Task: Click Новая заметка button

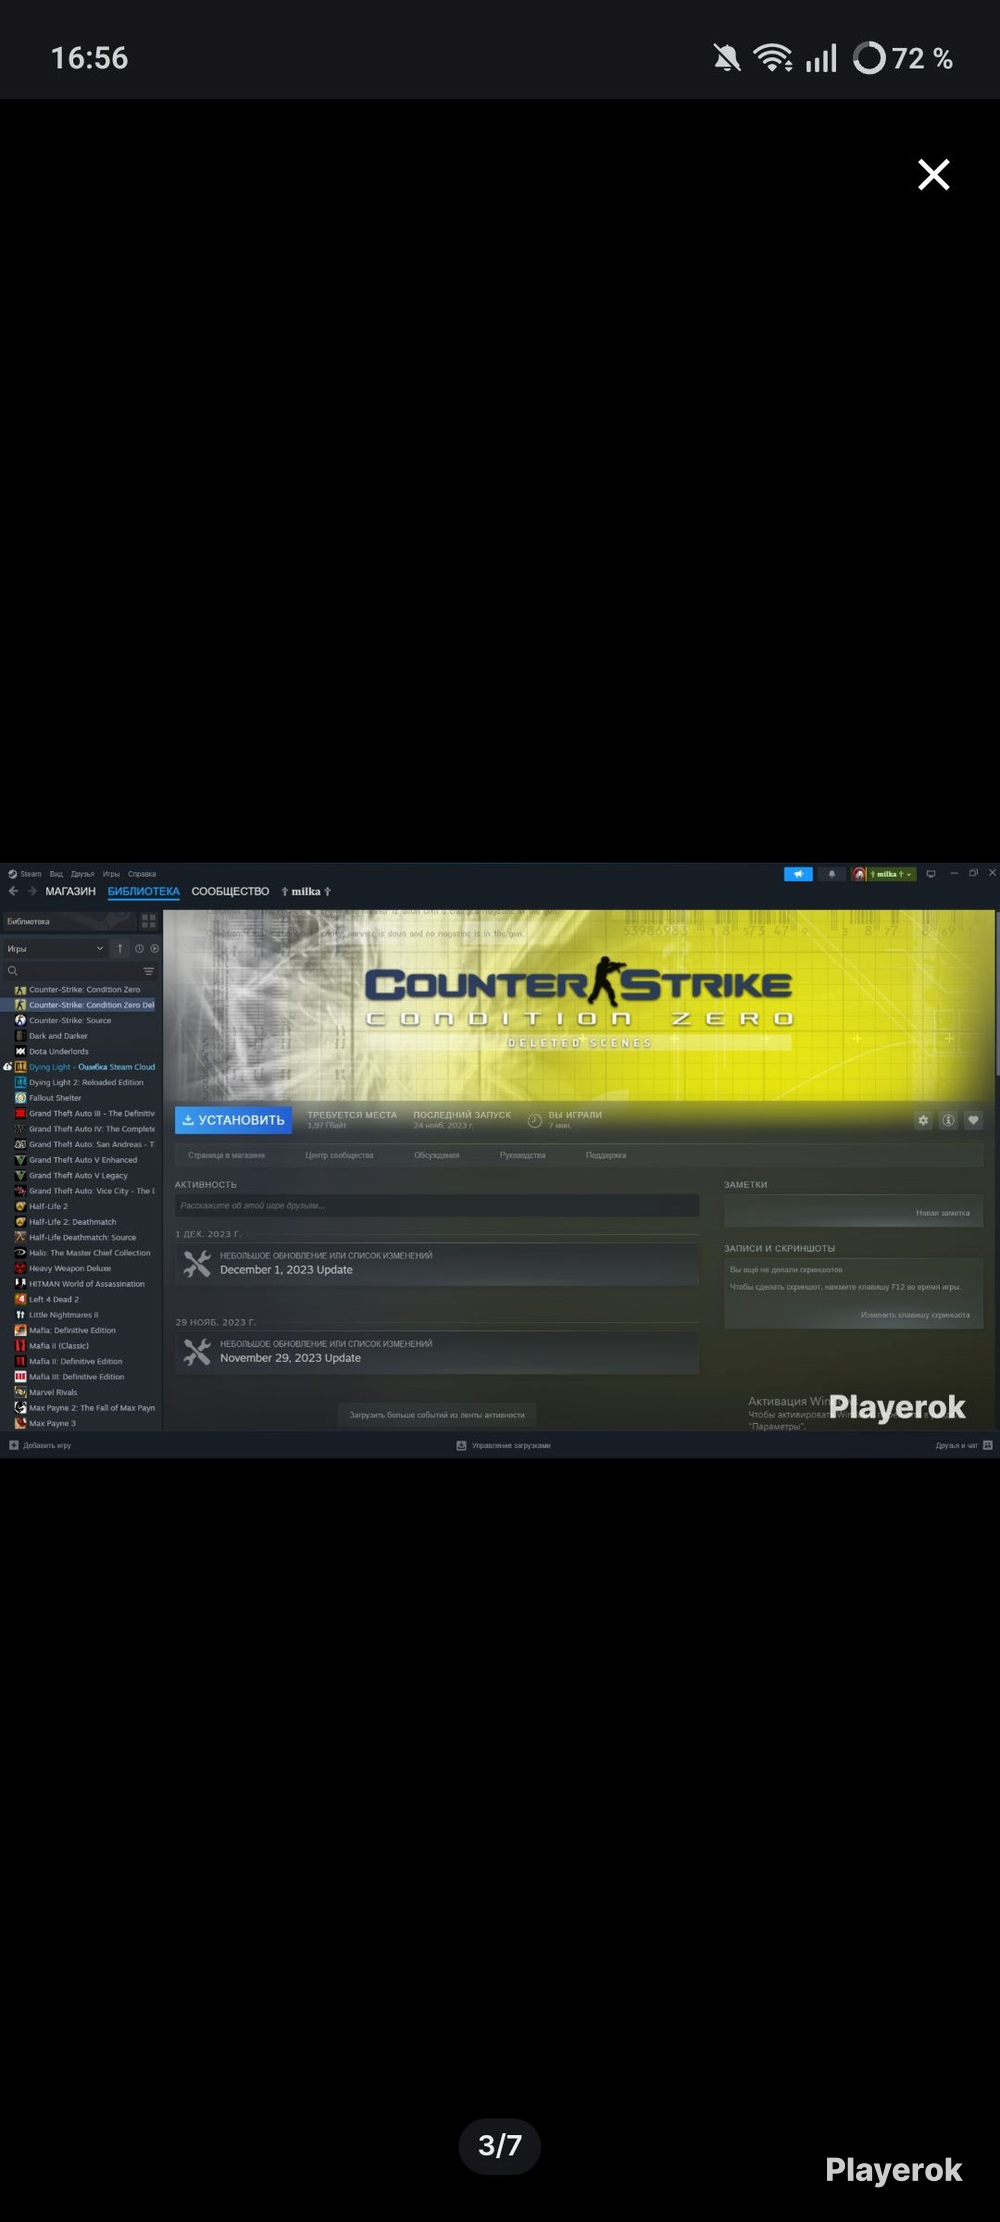Action: click(943, 1213)
